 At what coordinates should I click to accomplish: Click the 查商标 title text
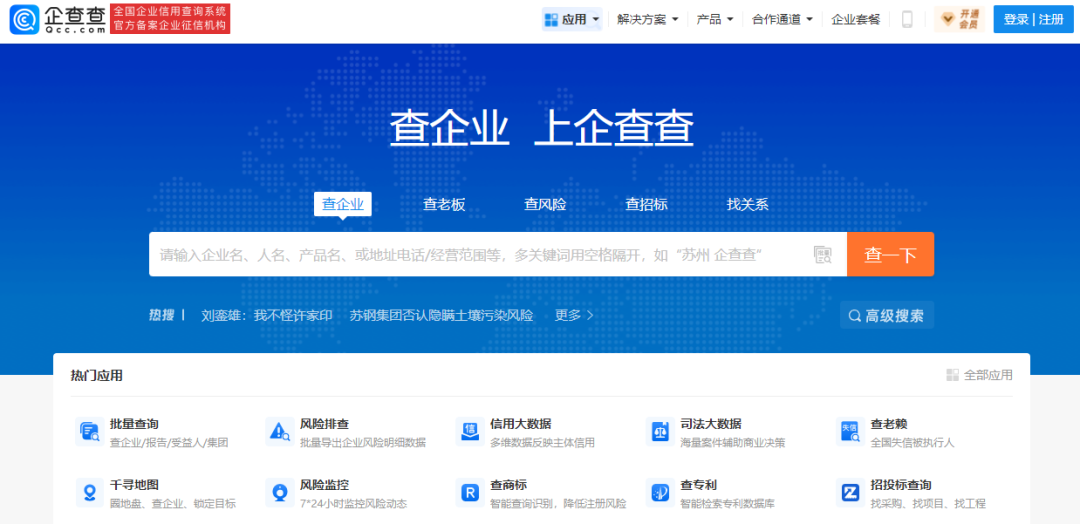click(508, 485)
